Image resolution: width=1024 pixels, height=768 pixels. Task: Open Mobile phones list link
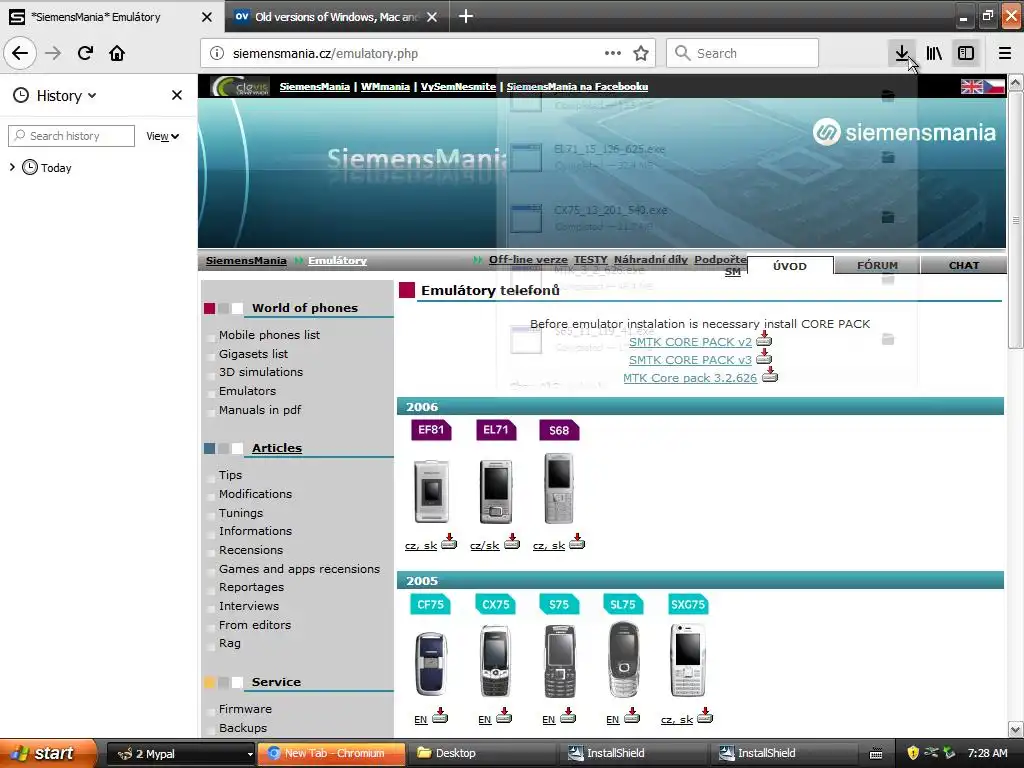click(269, 334)
